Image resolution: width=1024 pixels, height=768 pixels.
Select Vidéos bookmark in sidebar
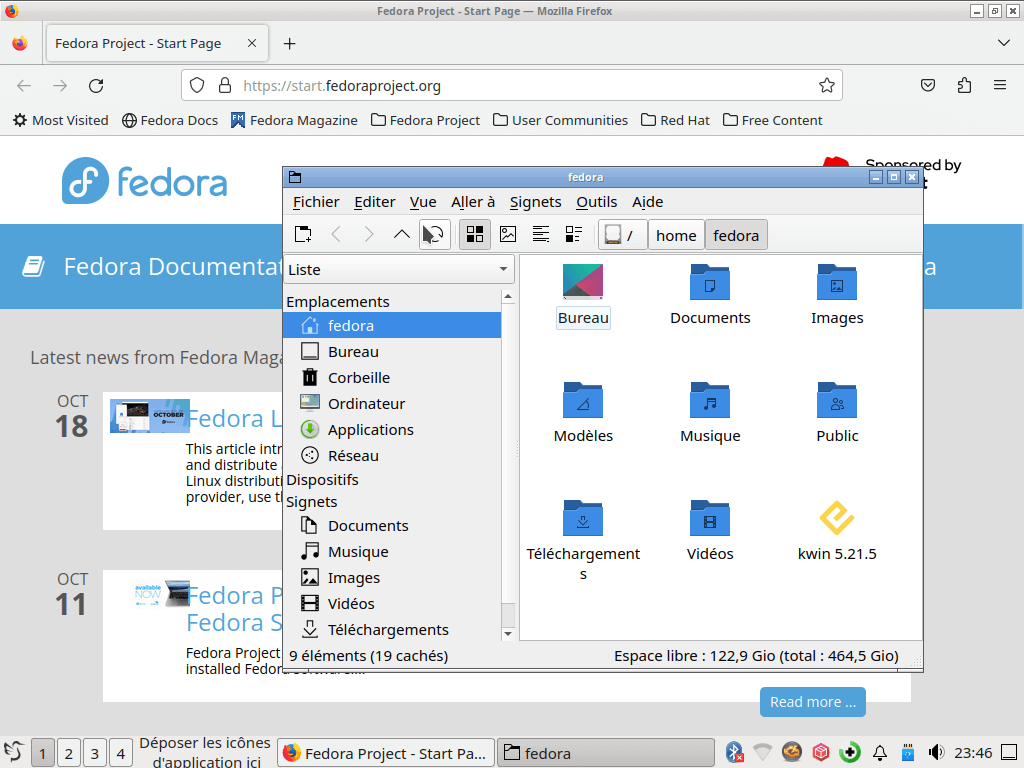[x=392, y=604]
